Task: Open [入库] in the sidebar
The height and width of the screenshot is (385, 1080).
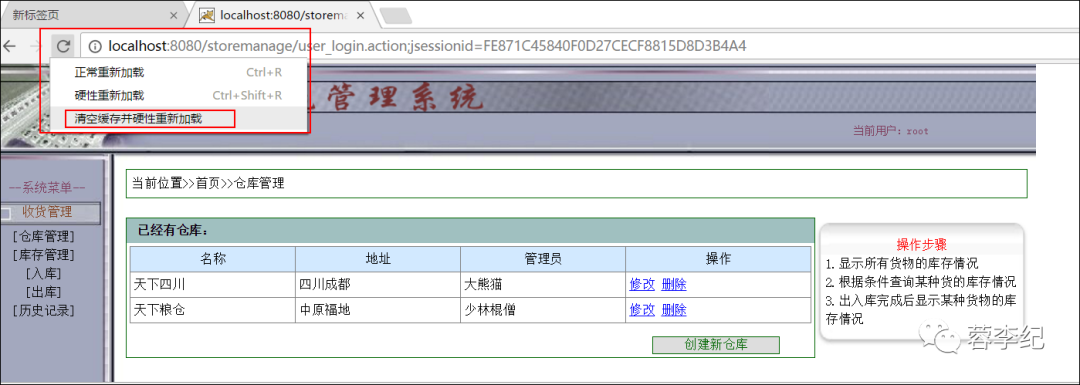Action: [x=43, y=273]
